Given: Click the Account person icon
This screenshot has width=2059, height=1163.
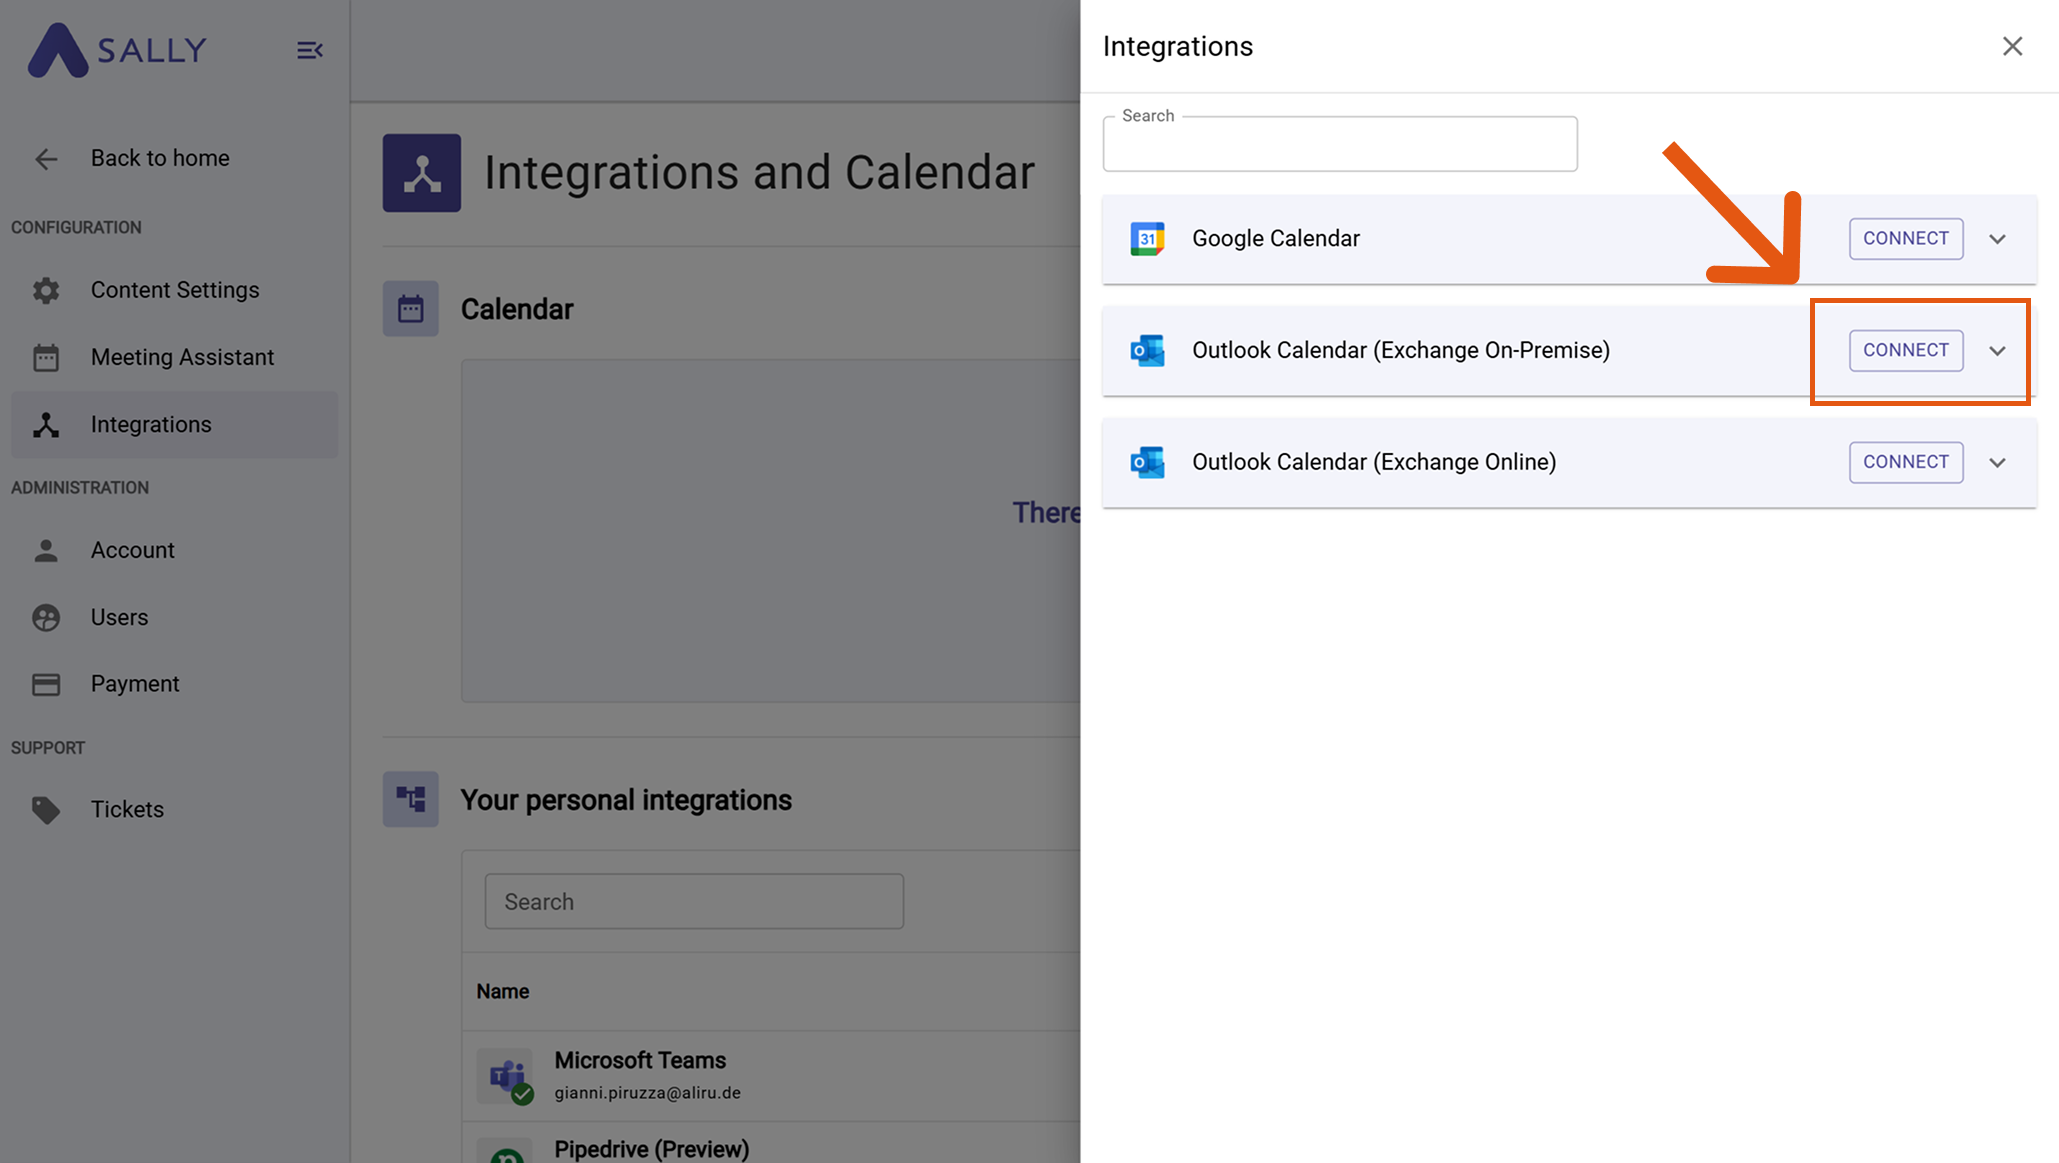Looking at the screenshot, I should point(46,550).
